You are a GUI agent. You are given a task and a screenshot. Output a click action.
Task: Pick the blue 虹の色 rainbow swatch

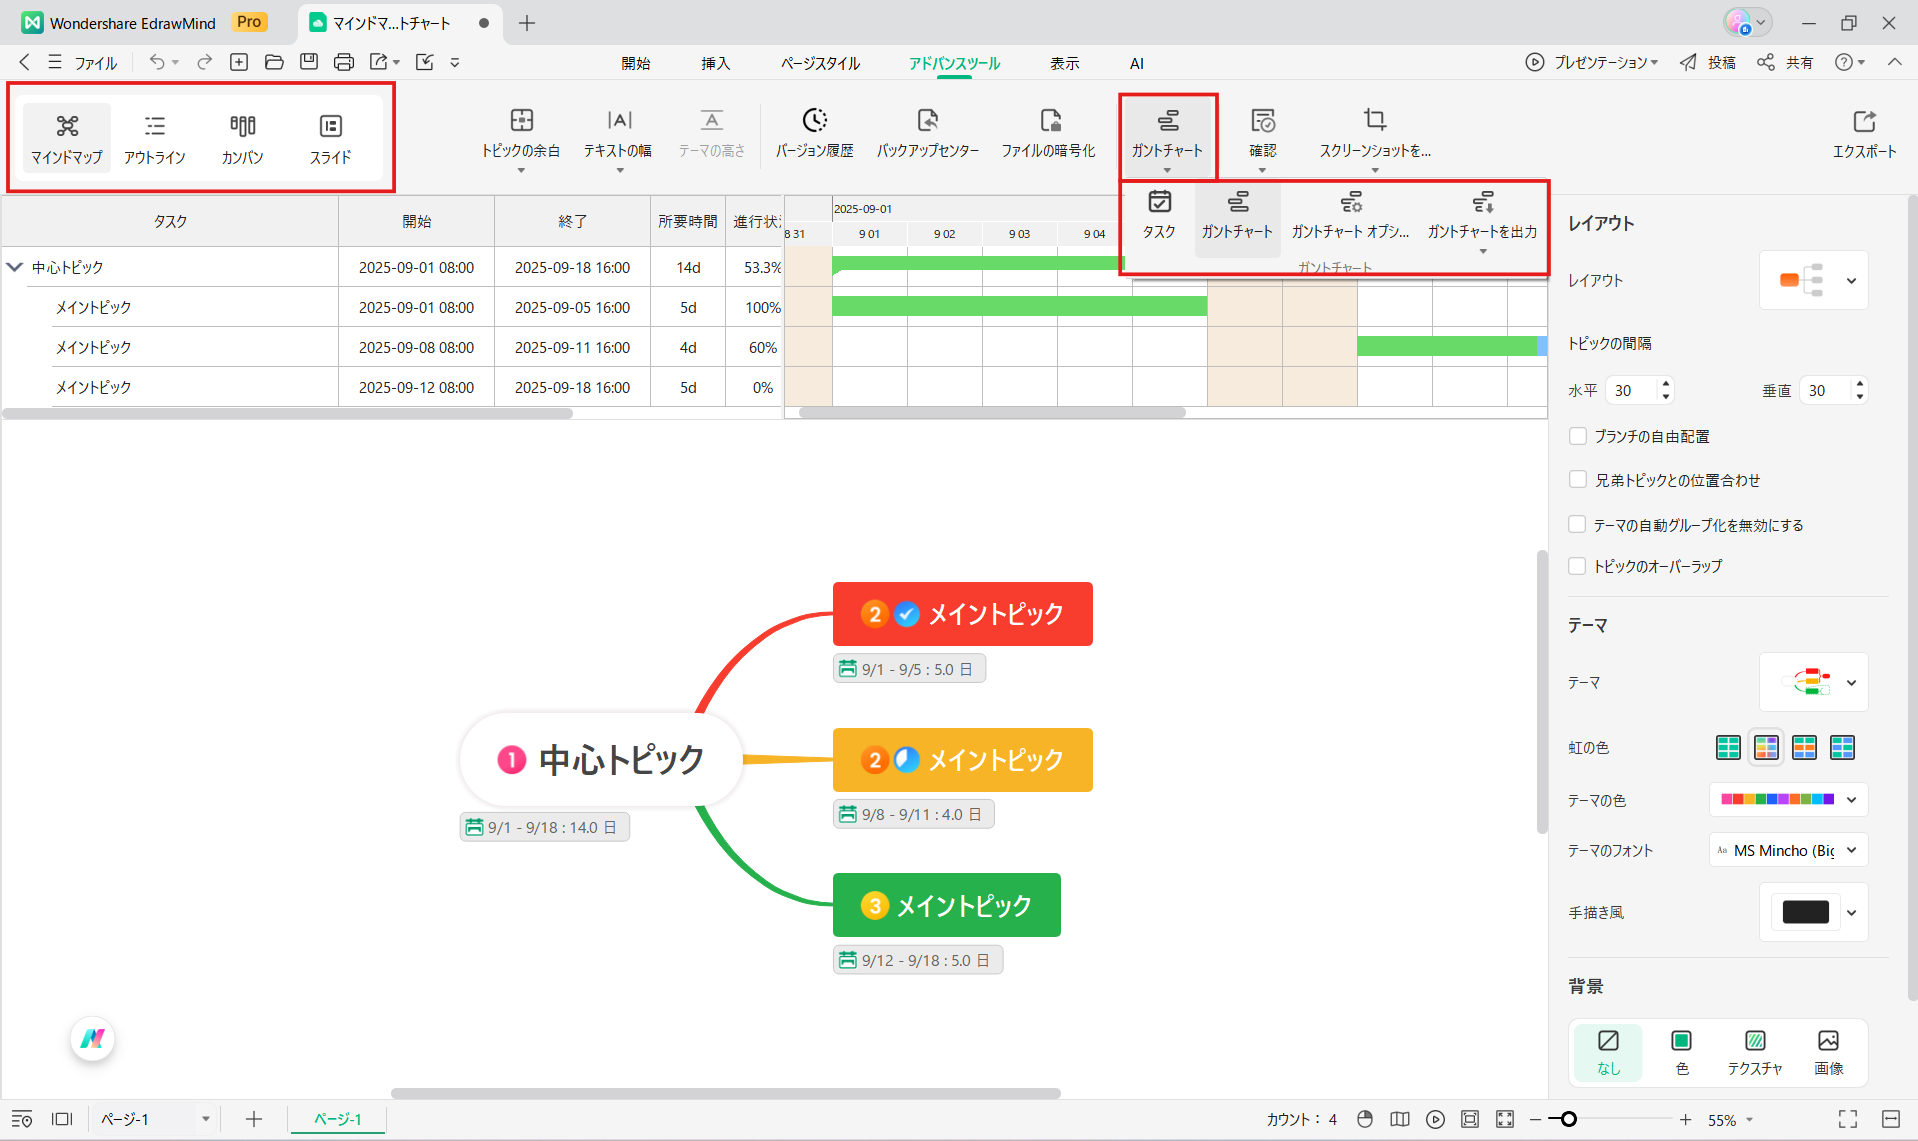tap(1842, 747)
